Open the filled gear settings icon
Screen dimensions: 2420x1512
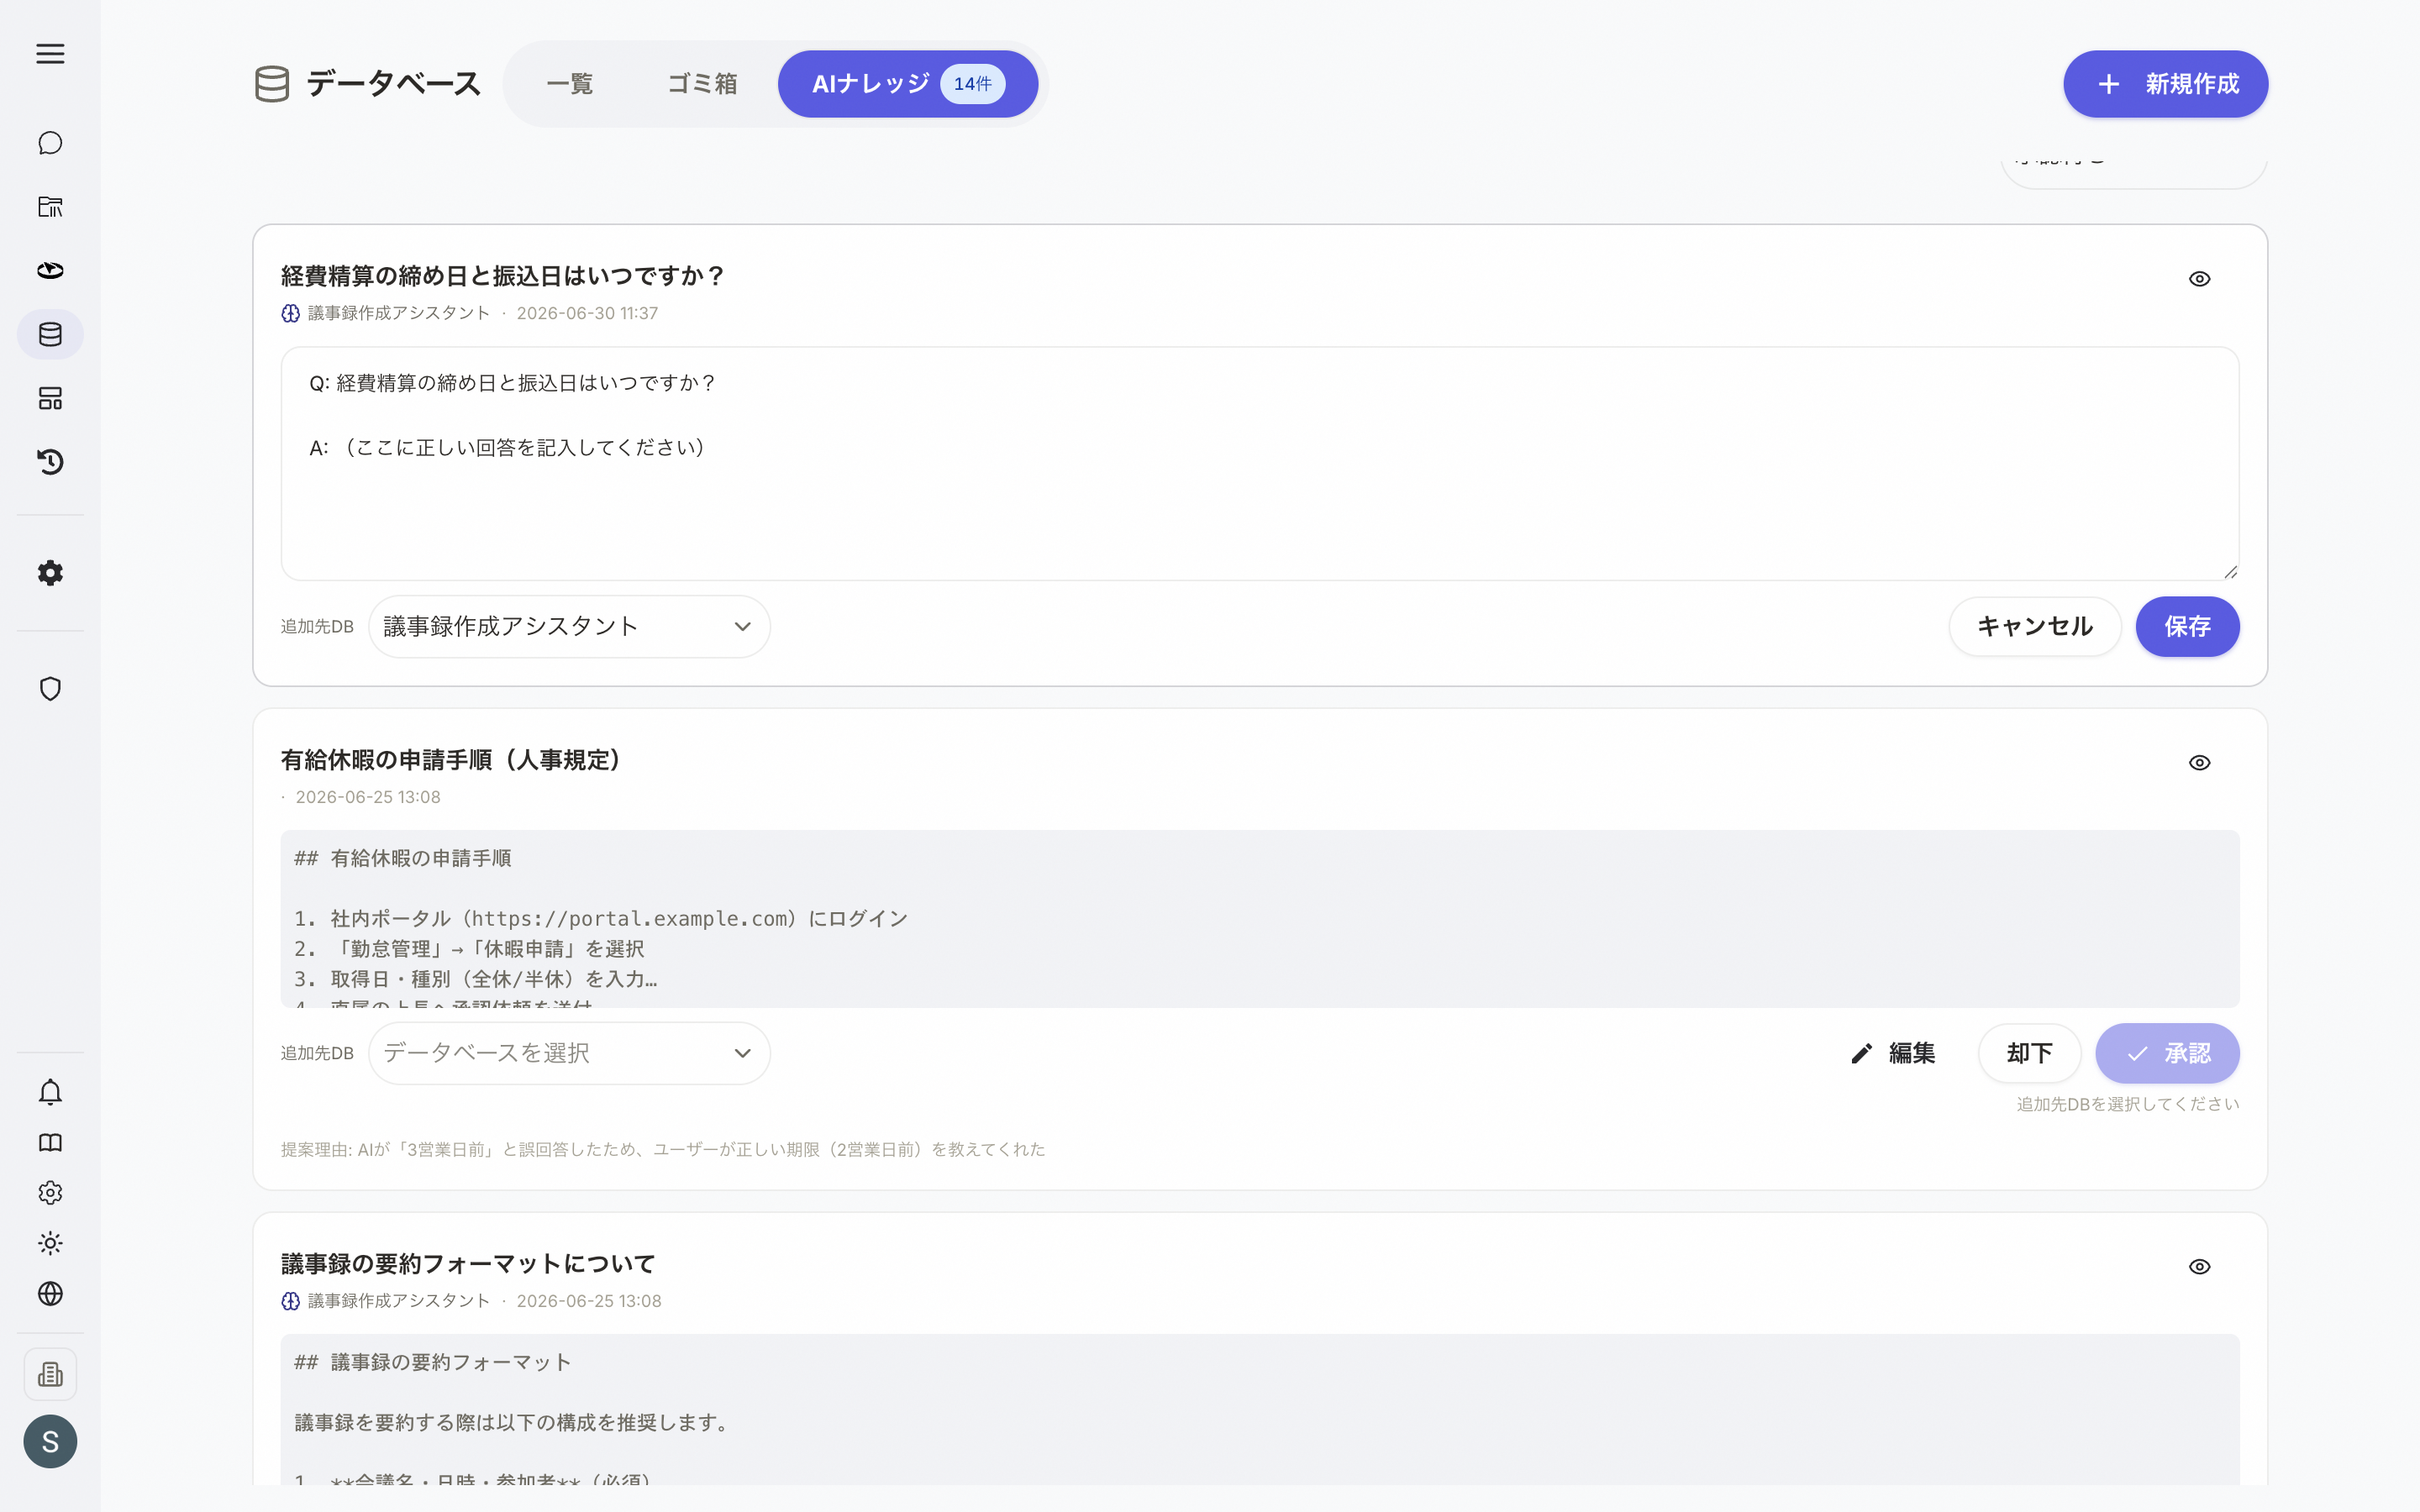(x=50, y=573)
